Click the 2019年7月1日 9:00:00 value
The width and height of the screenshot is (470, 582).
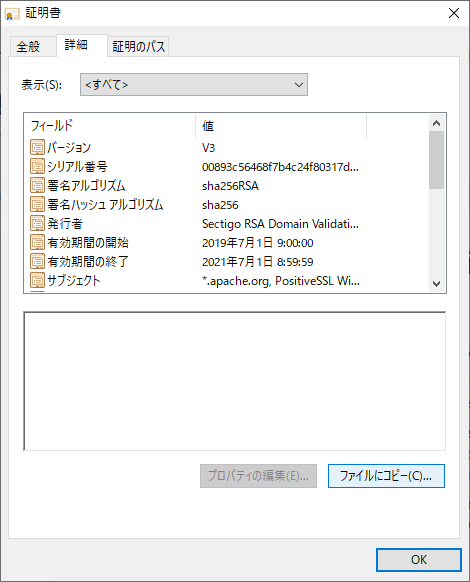(258, 243)
